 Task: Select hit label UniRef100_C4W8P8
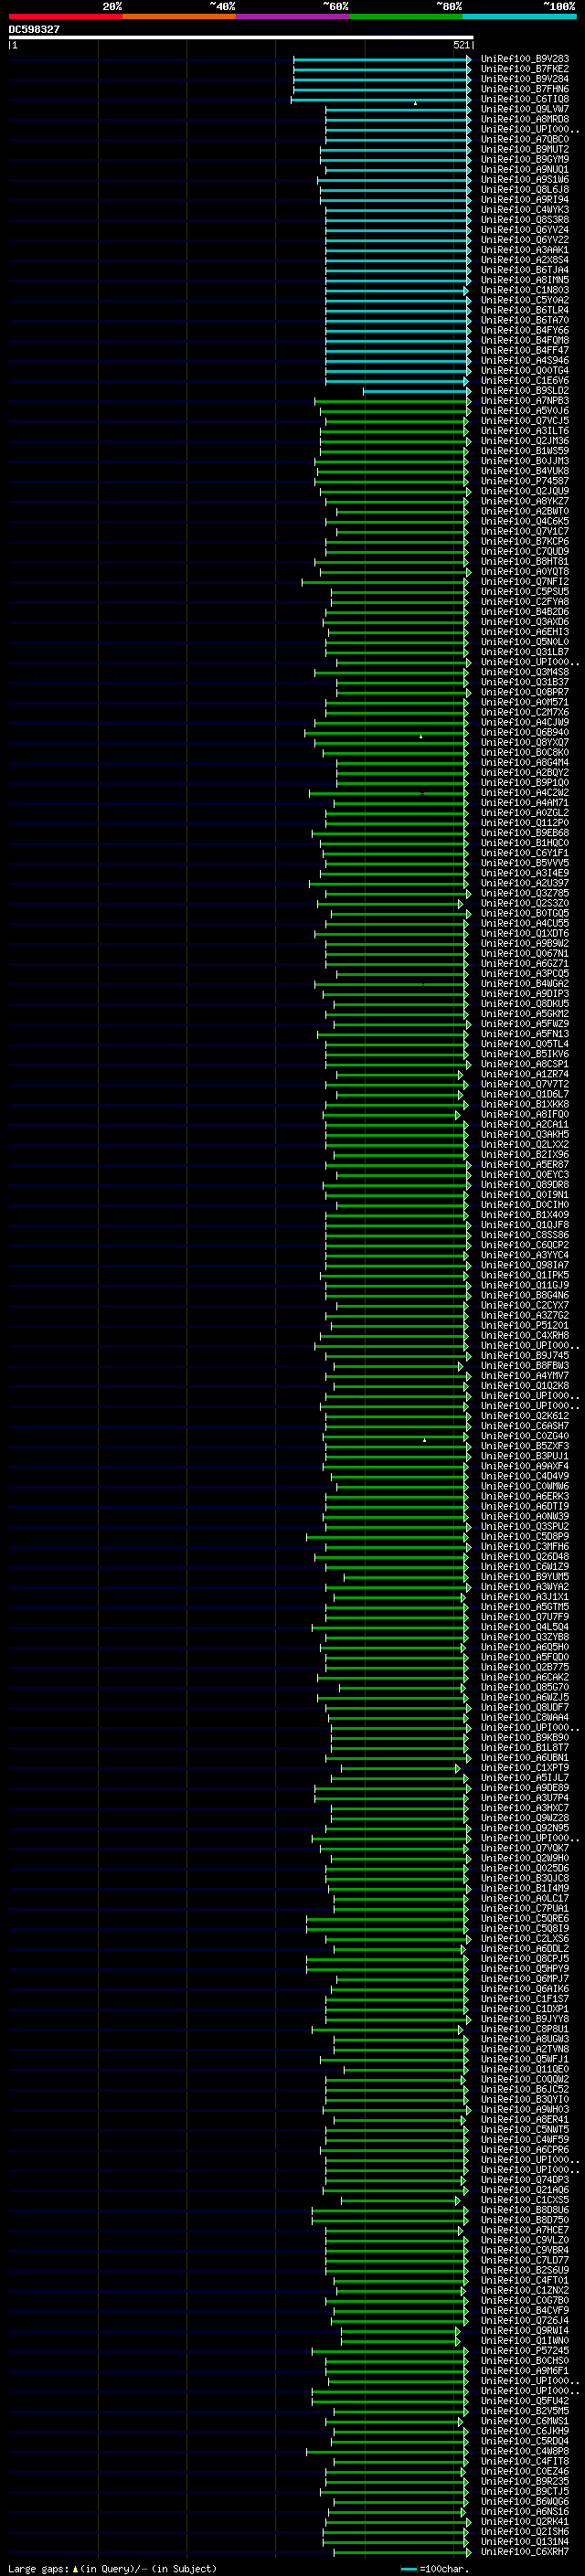525,2451
